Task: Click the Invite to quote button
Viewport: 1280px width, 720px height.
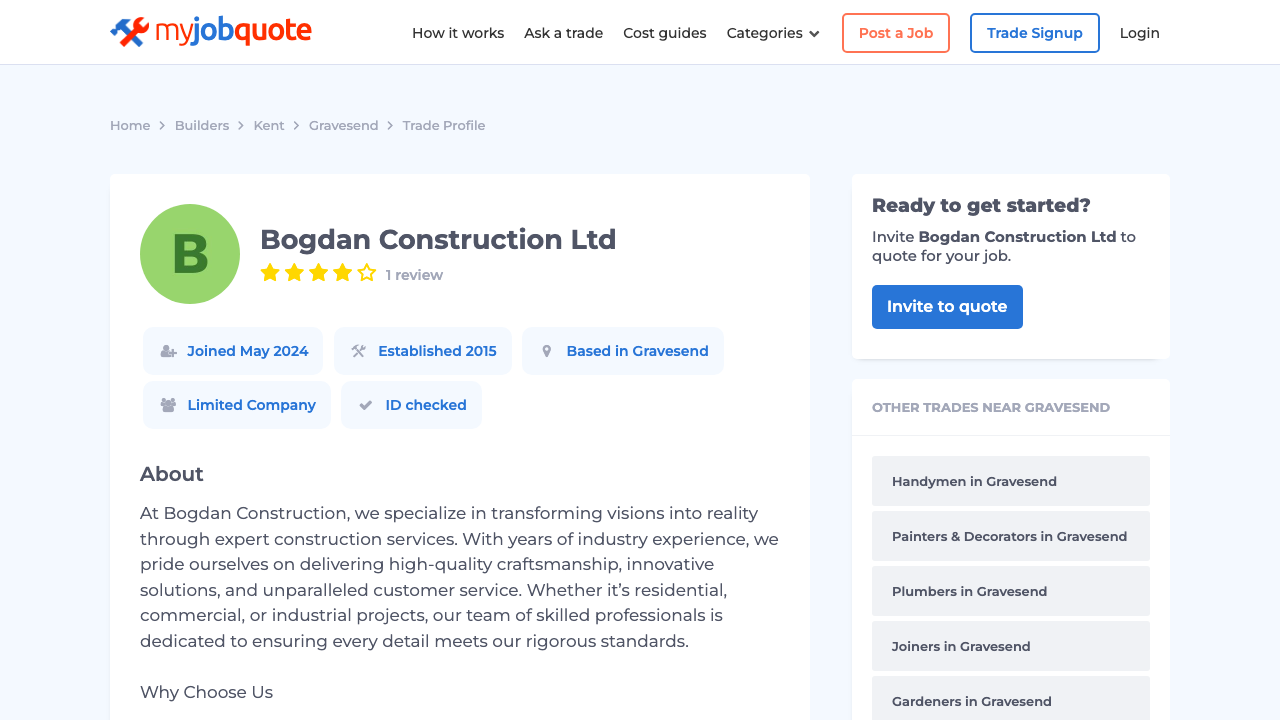Action: coord(946,307)
